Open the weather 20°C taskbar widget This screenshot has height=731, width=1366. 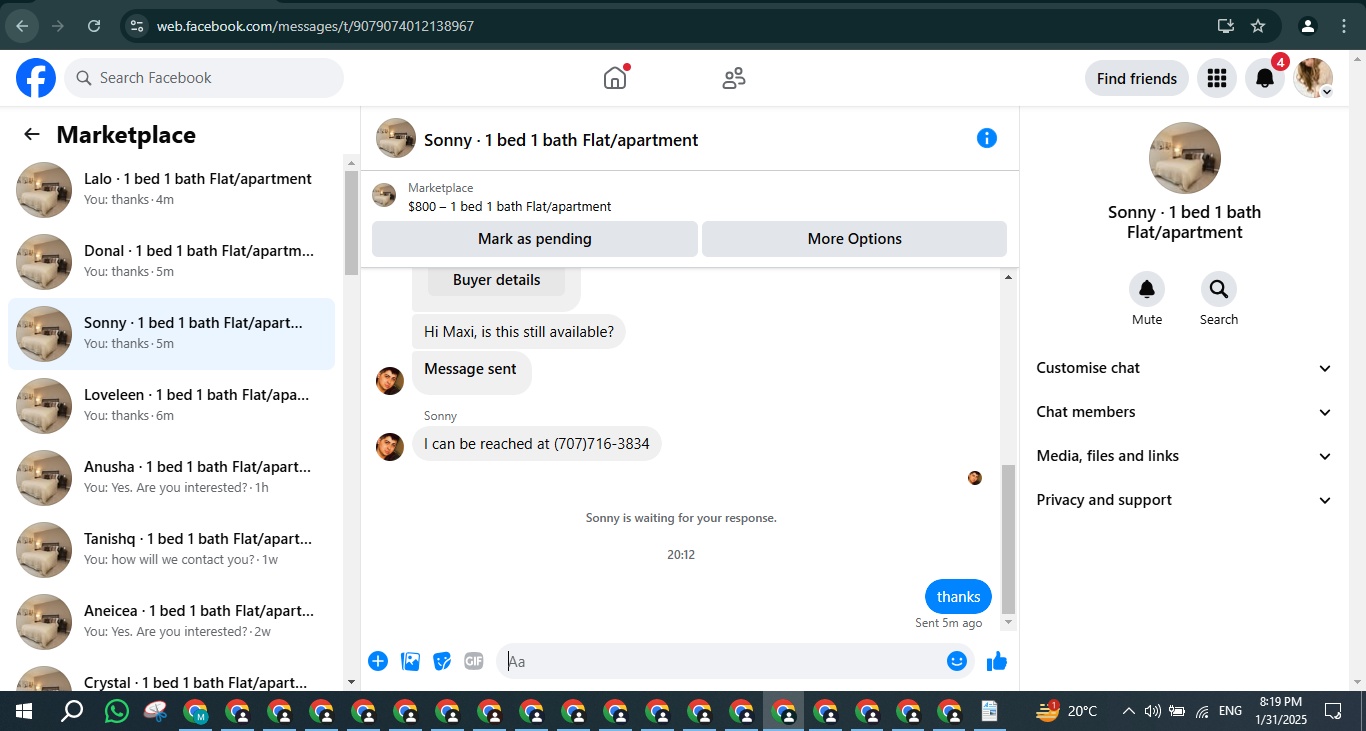click(x=1067, y=711)
